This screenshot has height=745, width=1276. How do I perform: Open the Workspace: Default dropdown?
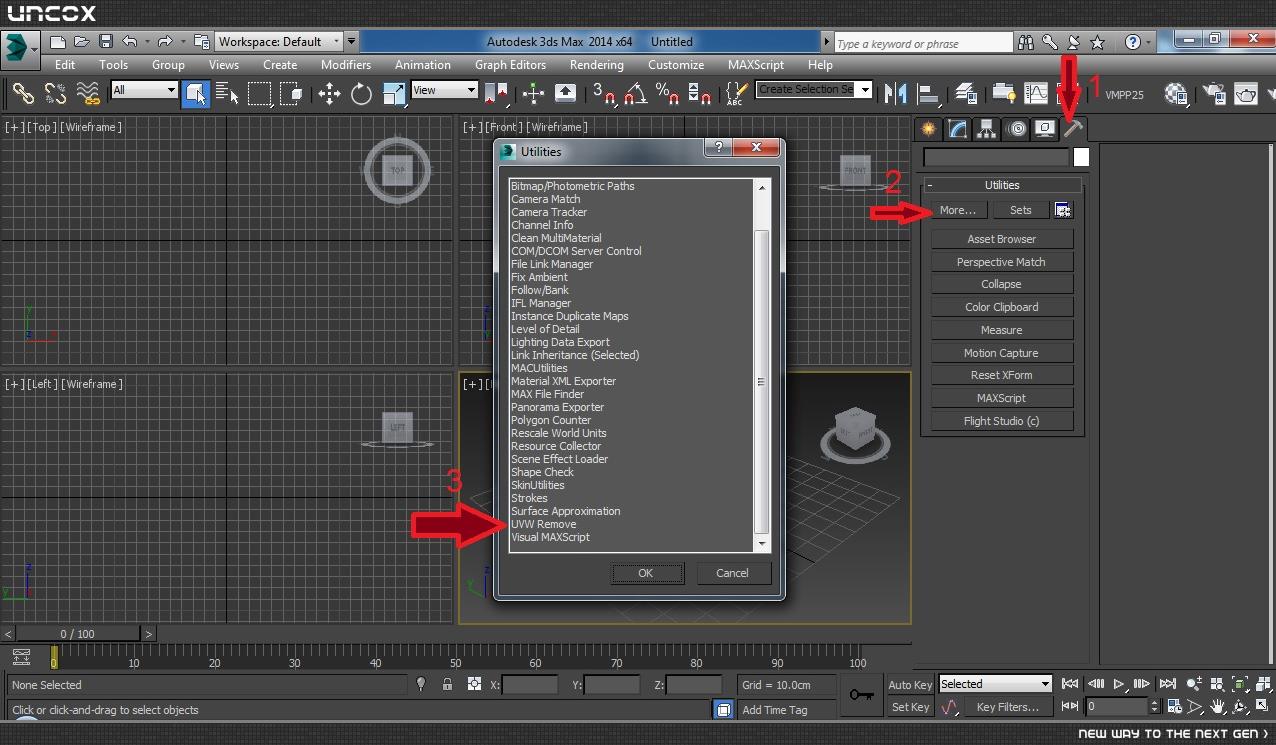(280, 42)
